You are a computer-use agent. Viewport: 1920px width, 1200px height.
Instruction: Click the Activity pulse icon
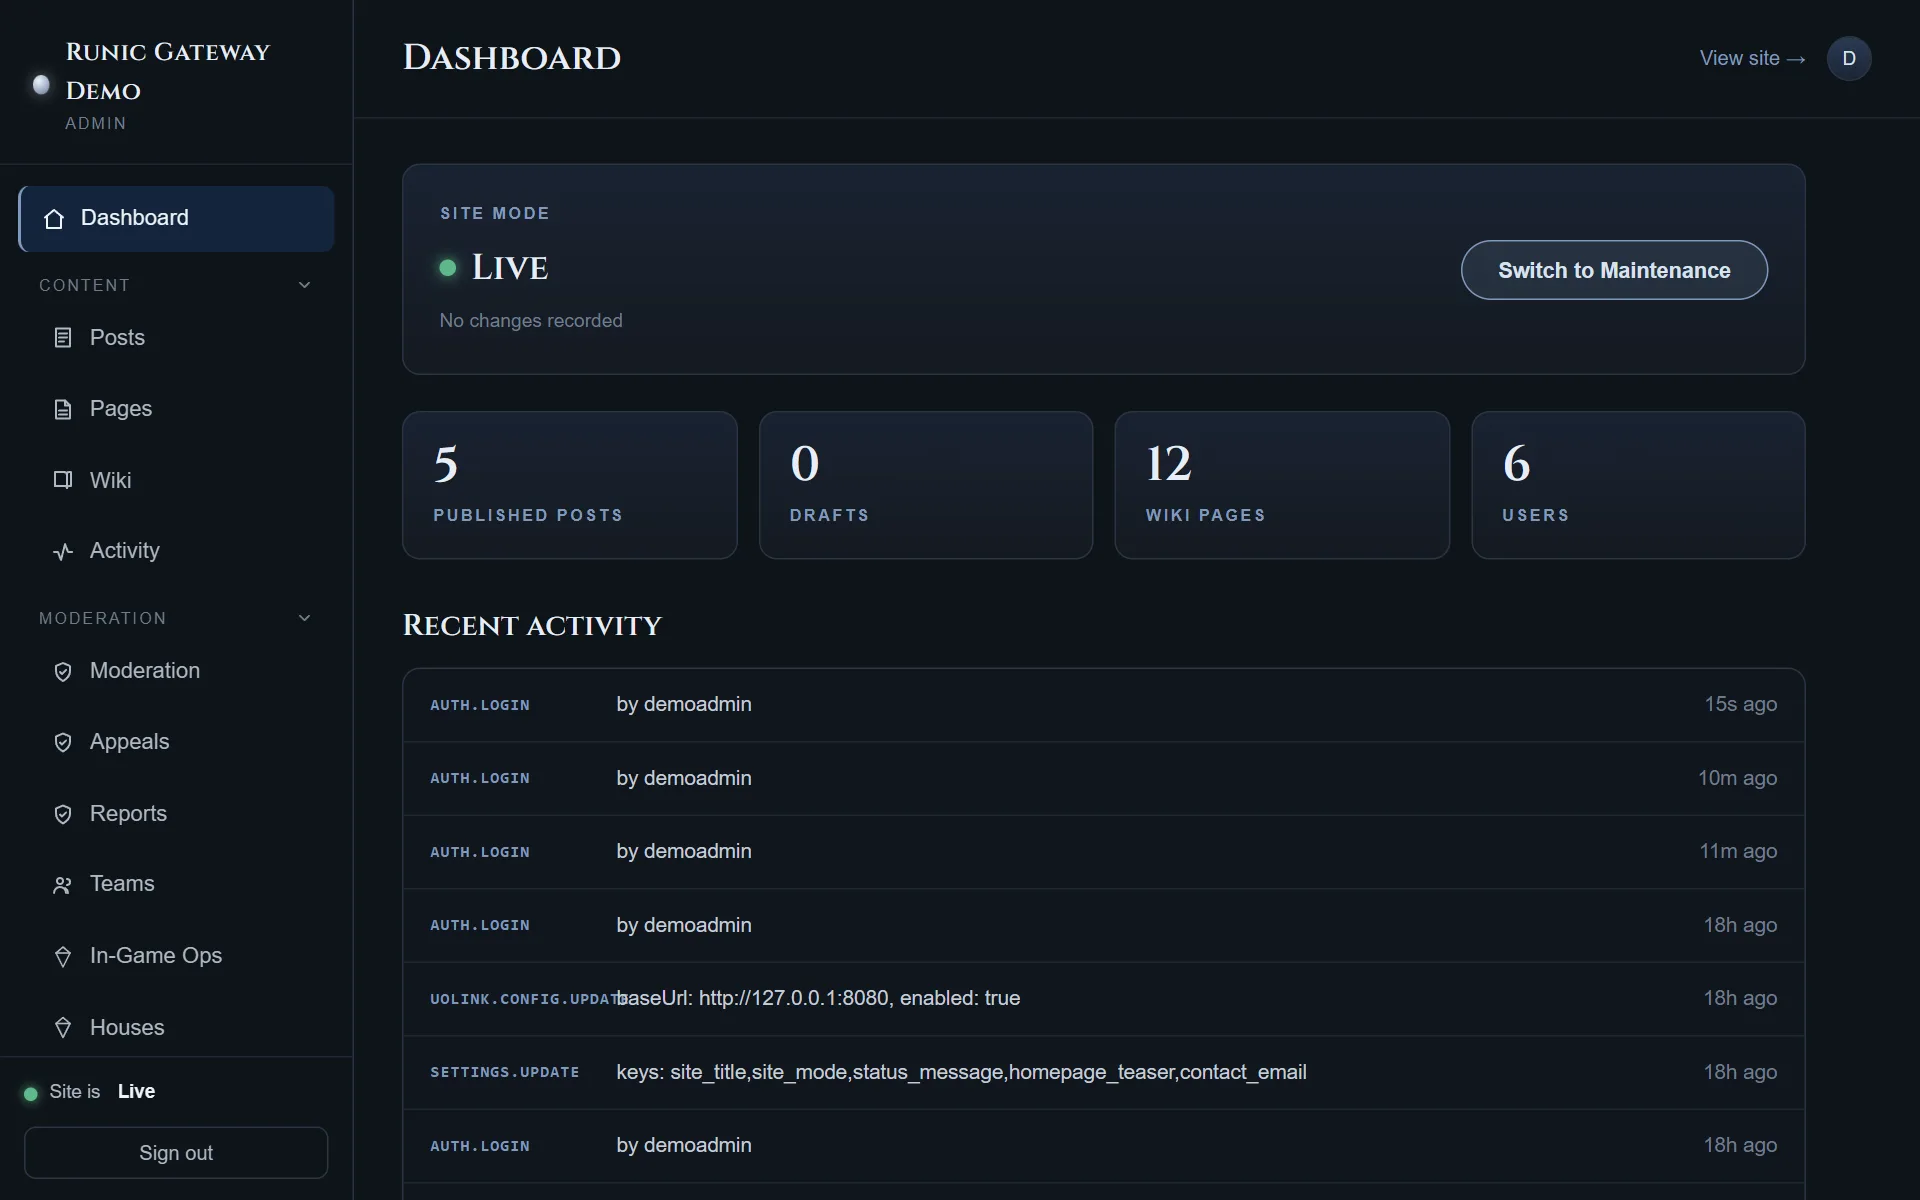[63, 551]
